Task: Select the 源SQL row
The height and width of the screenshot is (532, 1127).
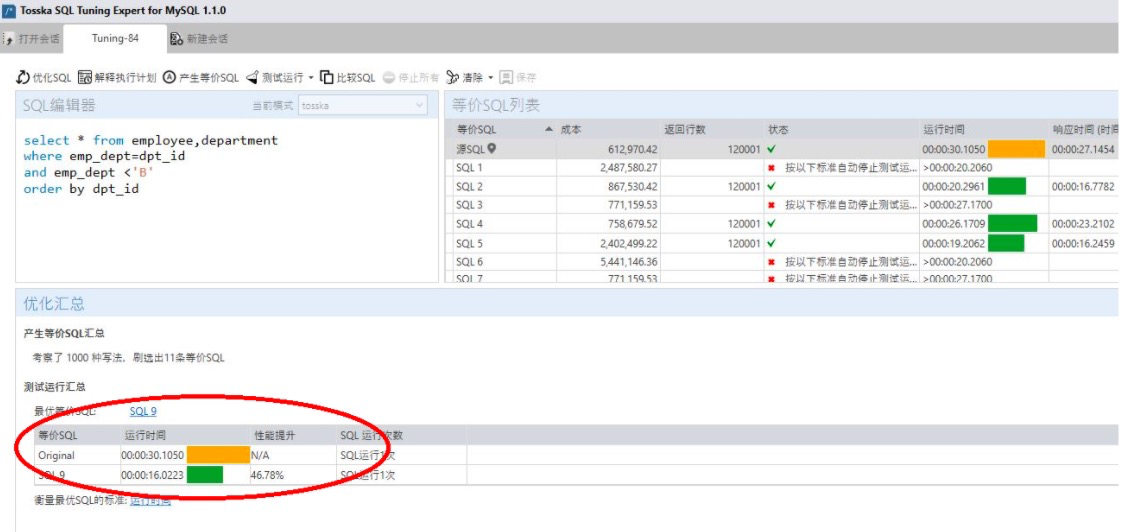Action: [782, 149]
